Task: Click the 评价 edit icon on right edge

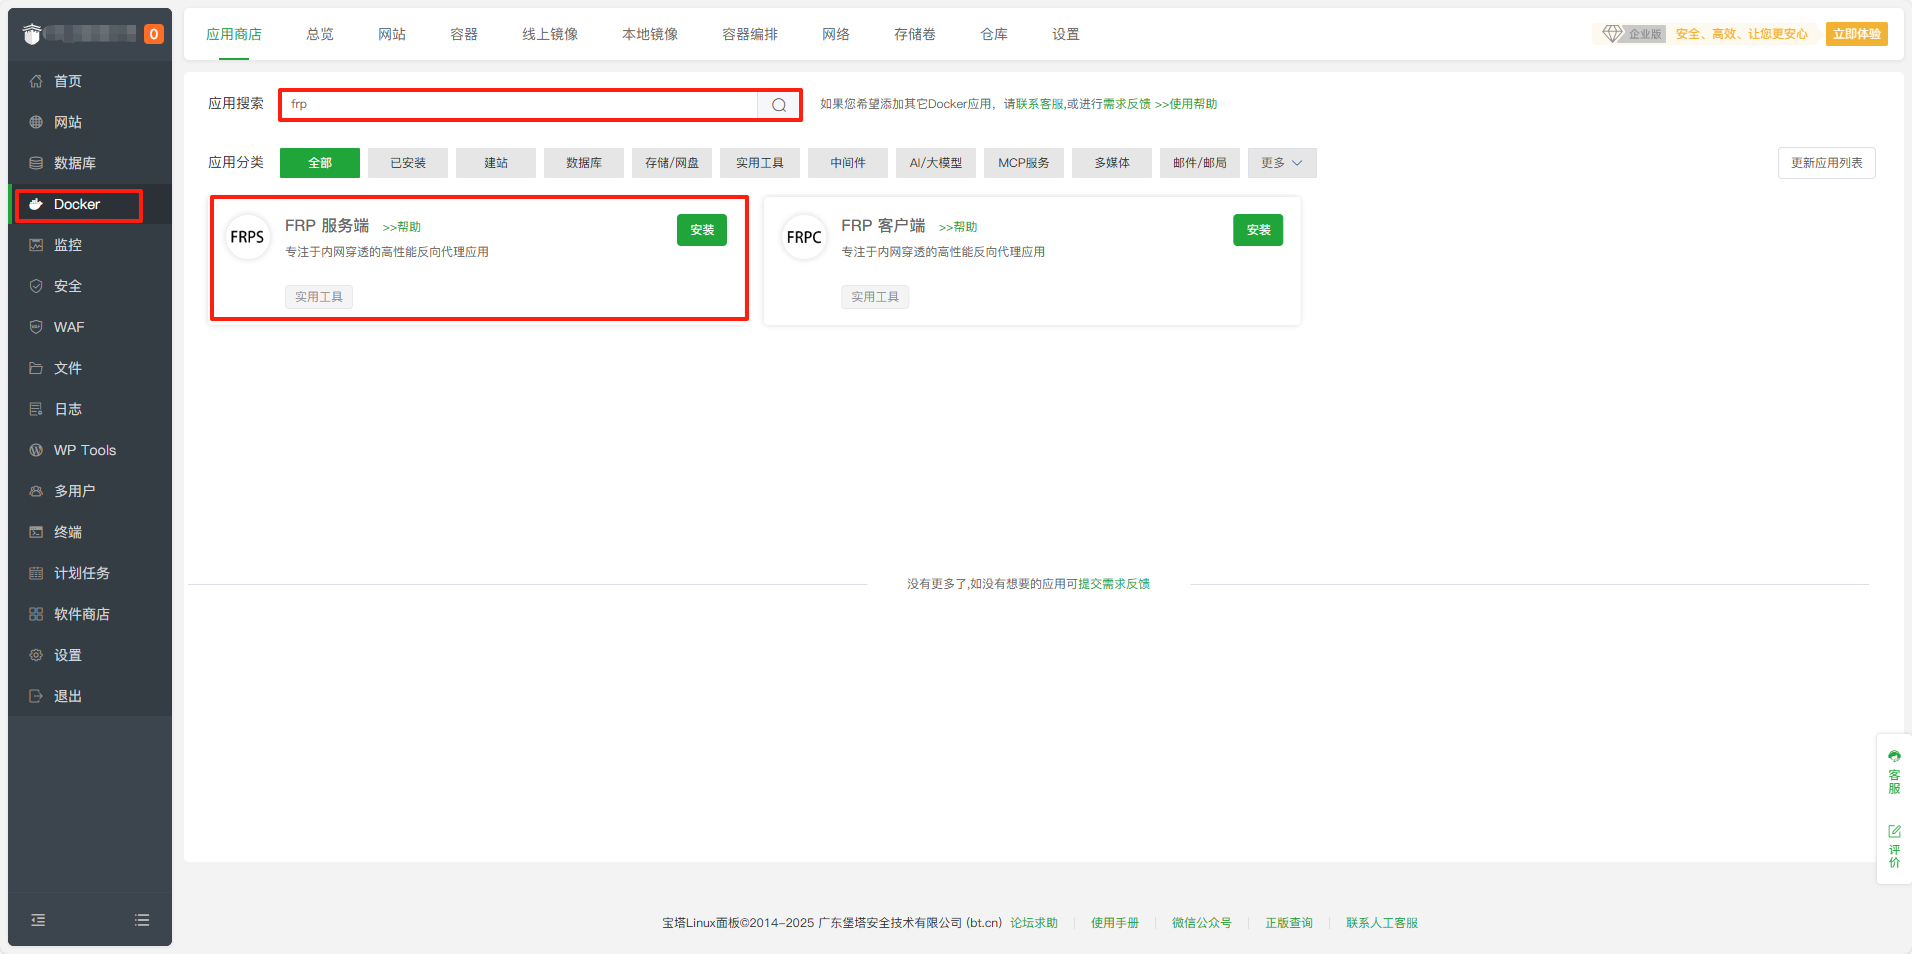Action: click(x=1894, y=831)
